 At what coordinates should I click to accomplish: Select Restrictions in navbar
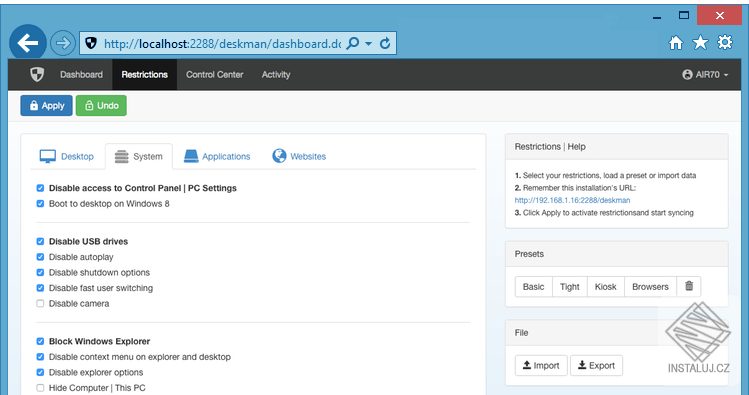pyautogui.click(x=145, y=75)
